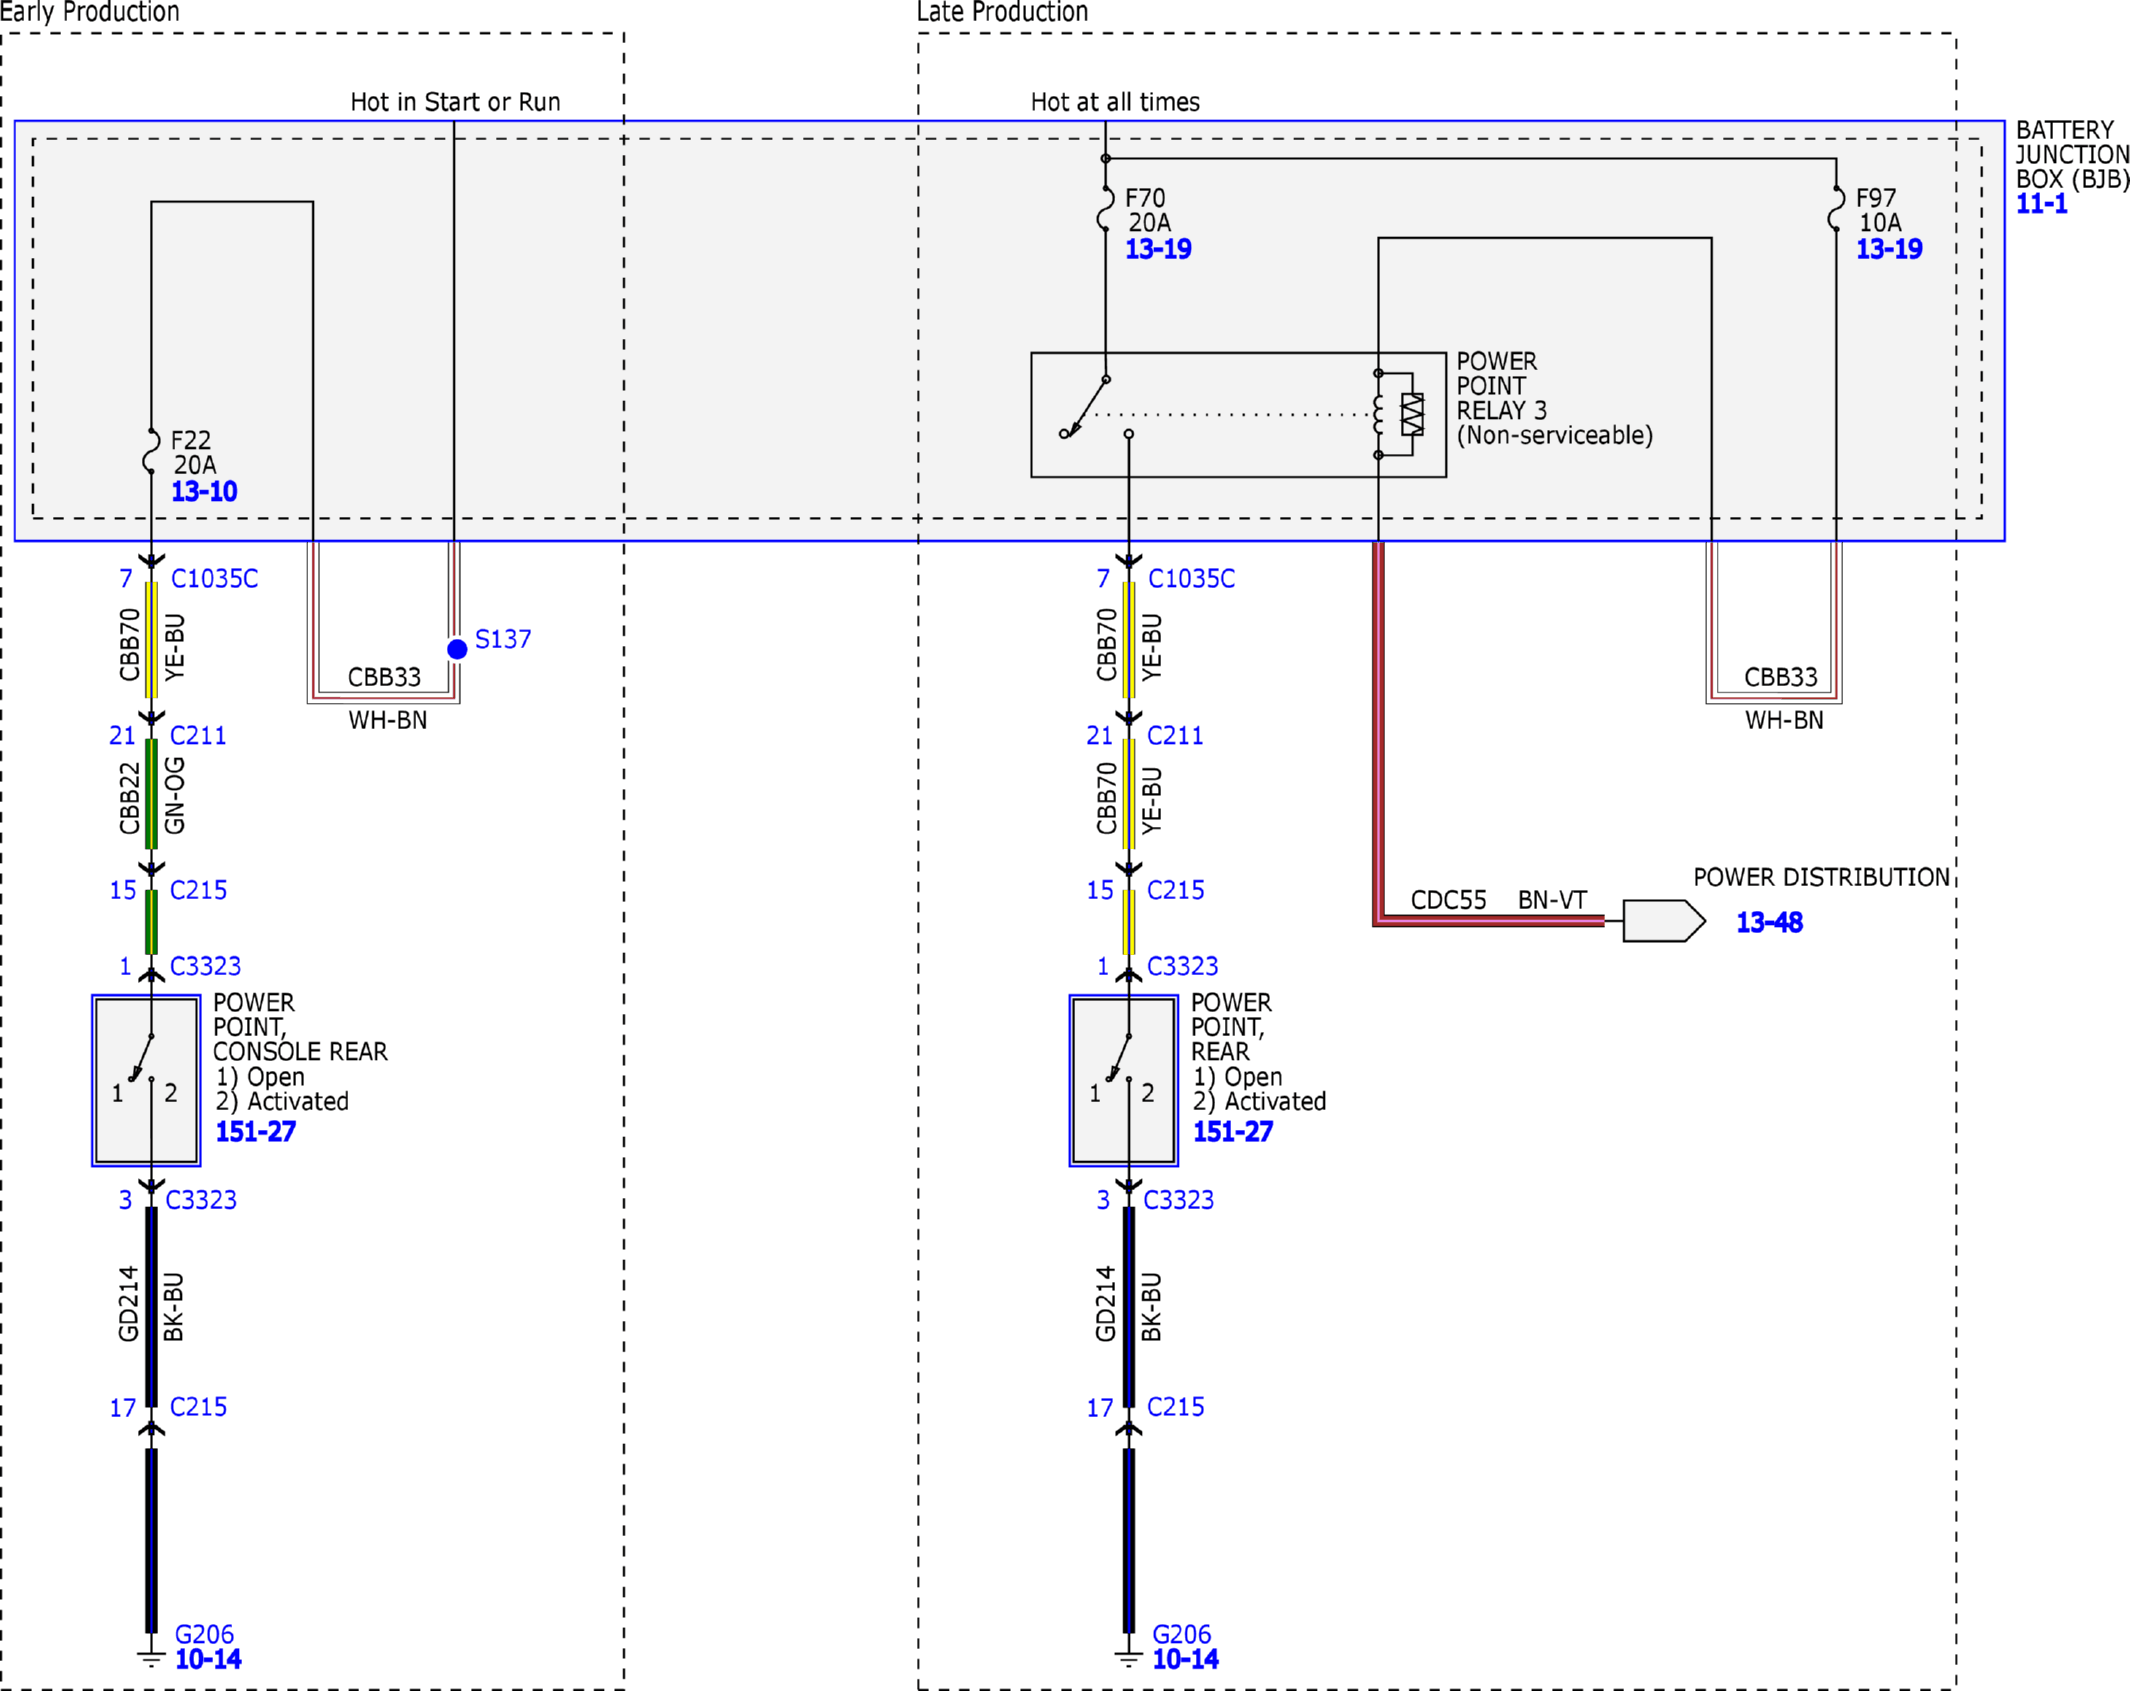Click the "Hot in Start or Run" label

(455, 102)
